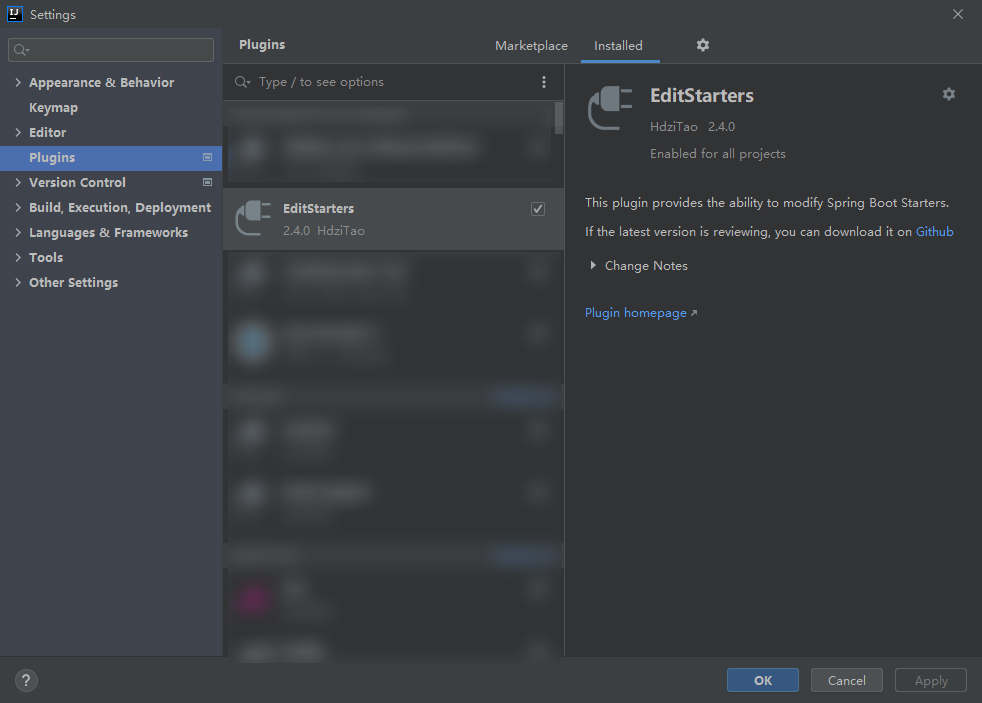
Task: Expand Languages & Frameworks node
Action: [x=18, y=232]
